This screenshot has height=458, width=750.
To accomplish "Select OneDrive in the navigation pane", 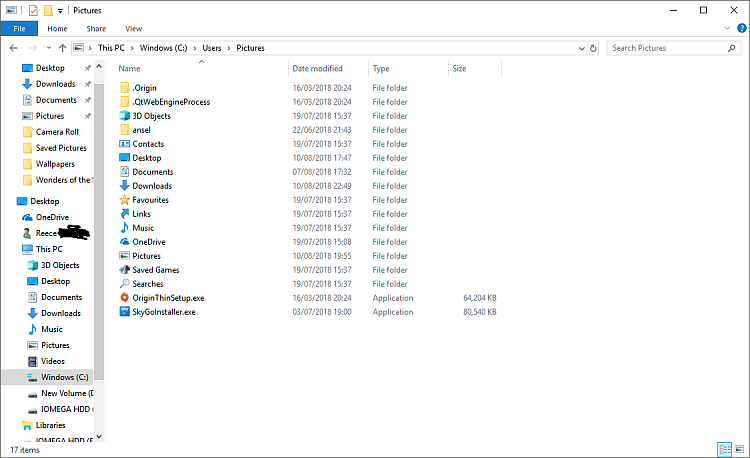I will [52, 217].
